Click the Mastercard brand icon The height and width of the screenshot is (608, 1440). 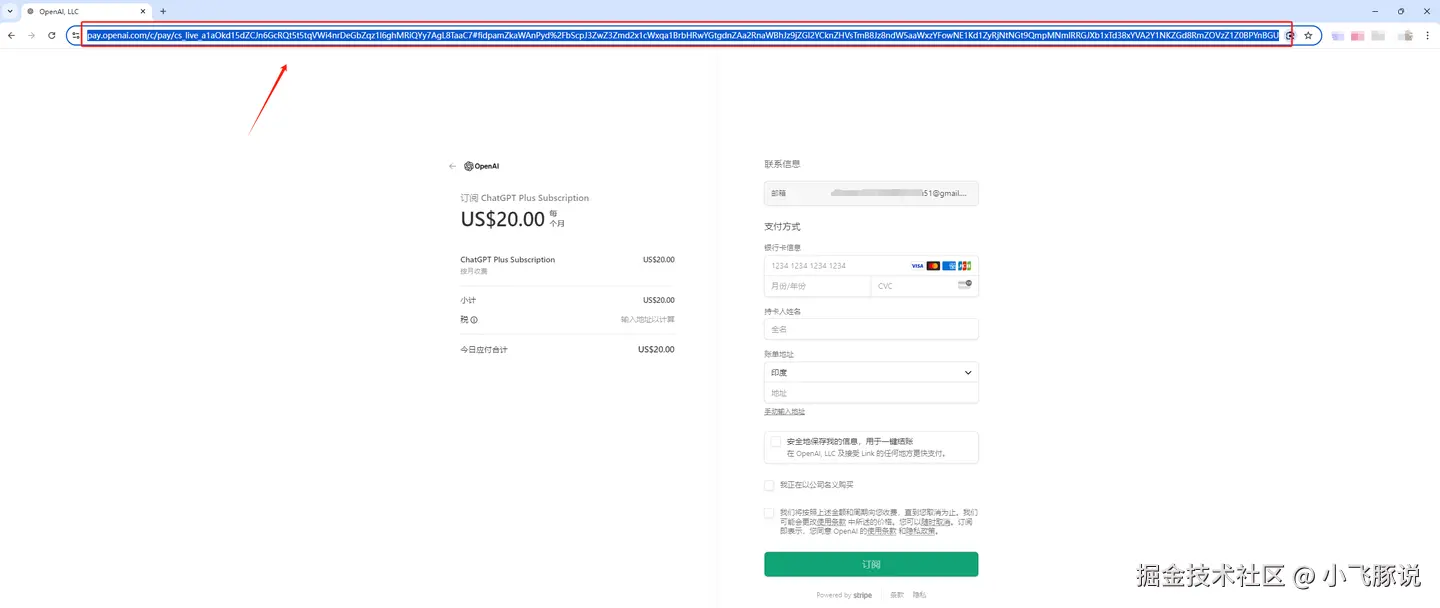click(x=933, y=266)
